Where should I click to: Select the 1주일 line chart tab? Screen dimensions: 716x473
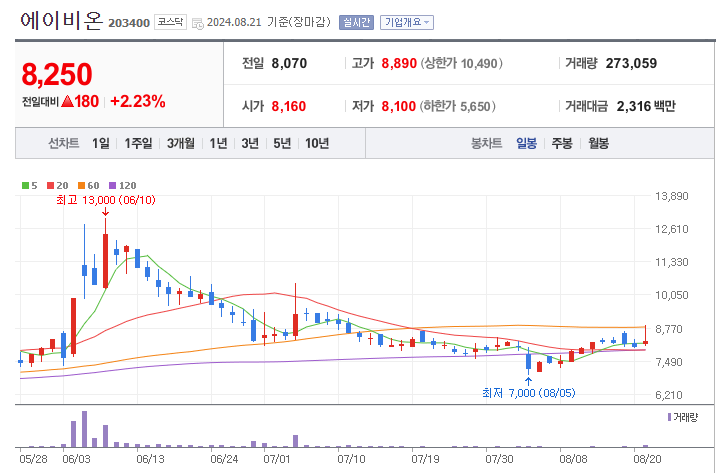click(x=138, y=143)
